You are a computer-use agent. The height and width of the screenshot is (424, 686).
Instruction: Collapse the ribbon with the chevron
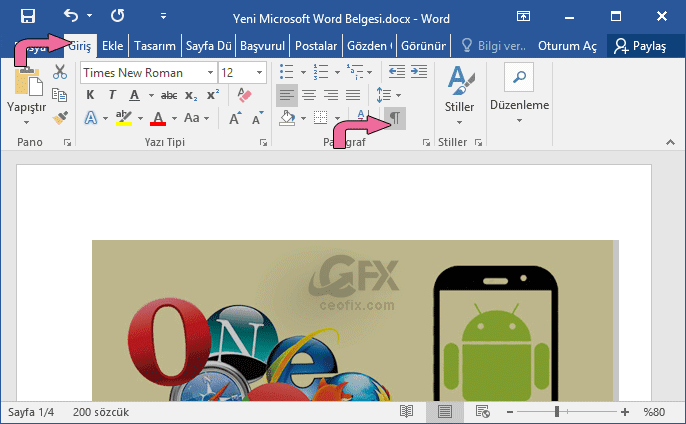coord(670,142)
